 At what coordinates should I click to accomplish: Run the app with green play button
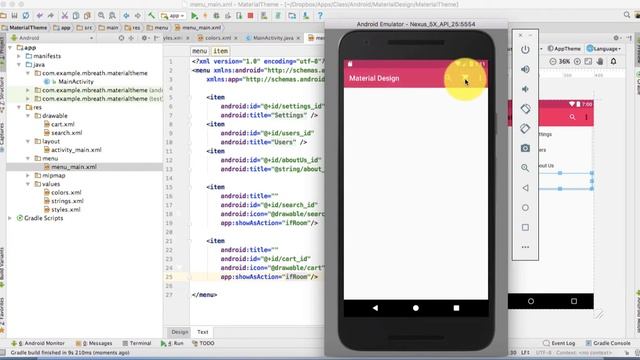[x=194, y=16]
